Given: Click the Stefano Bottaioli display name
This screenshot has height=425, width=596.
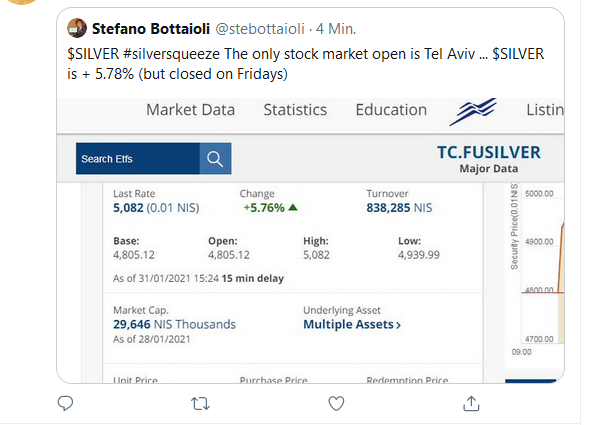Looking at the screenshot, I should (151, 29).
